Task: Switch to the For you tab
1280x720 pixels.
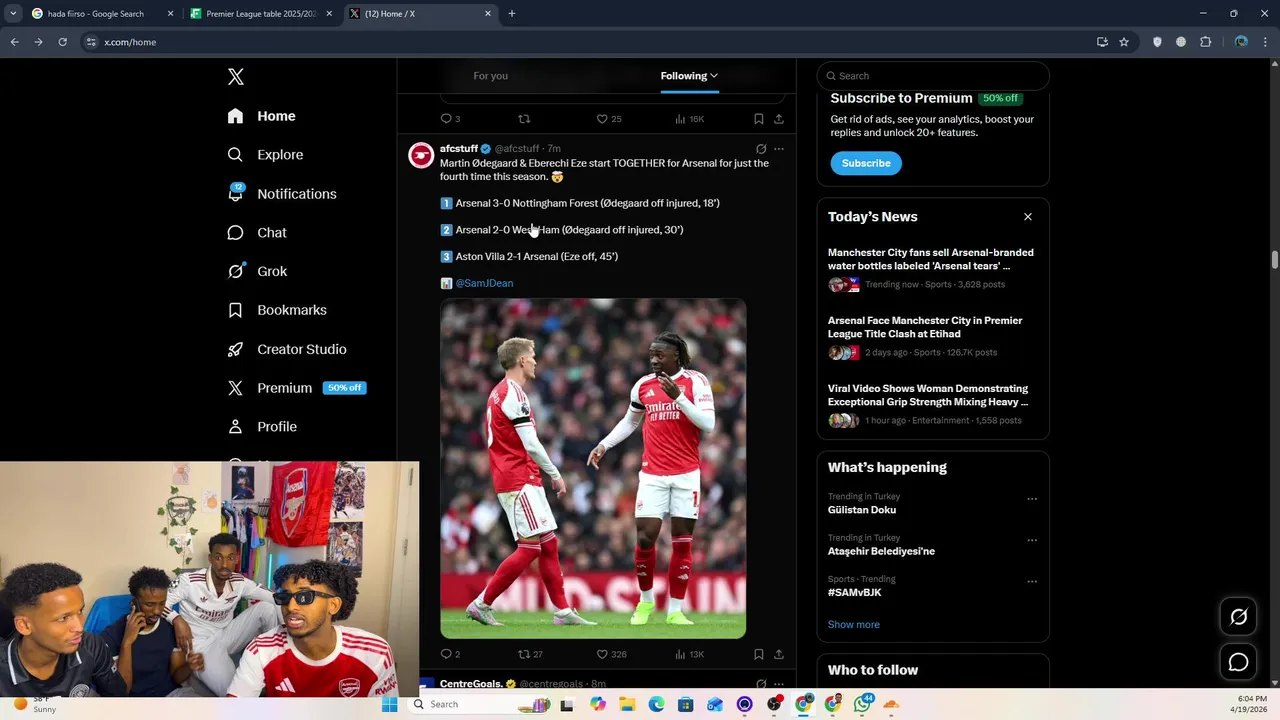Action: tap(491, 76)
